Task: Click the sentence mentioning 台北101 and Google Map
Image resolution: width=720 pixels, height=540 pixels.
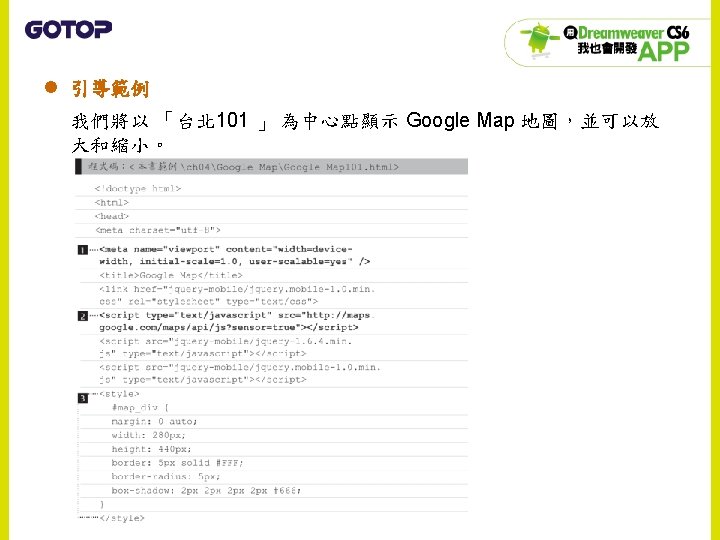Action: click(365, 121)
